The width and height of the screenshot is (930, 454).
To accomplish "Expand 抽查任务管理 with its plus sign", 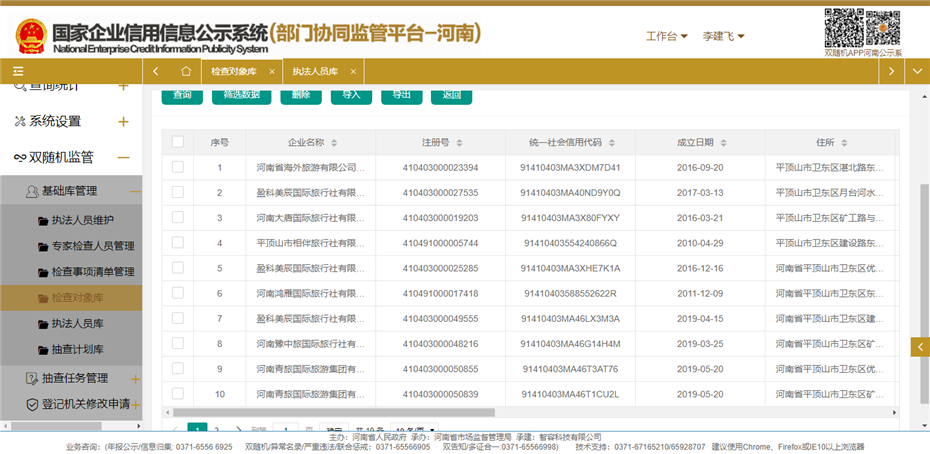I will (135, 379).
